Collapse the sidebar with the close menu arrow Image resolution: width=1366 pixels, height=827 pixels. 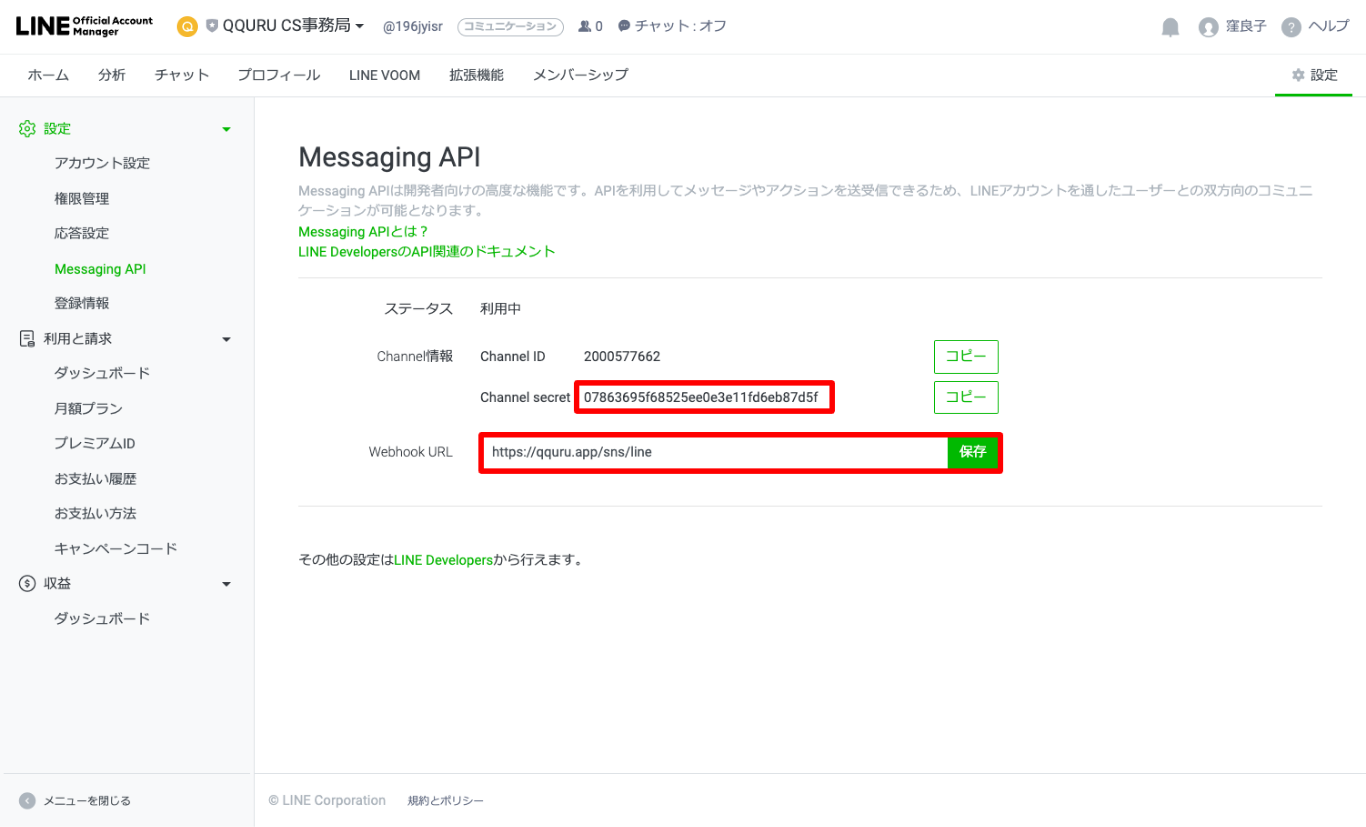(x=27, y=800)
